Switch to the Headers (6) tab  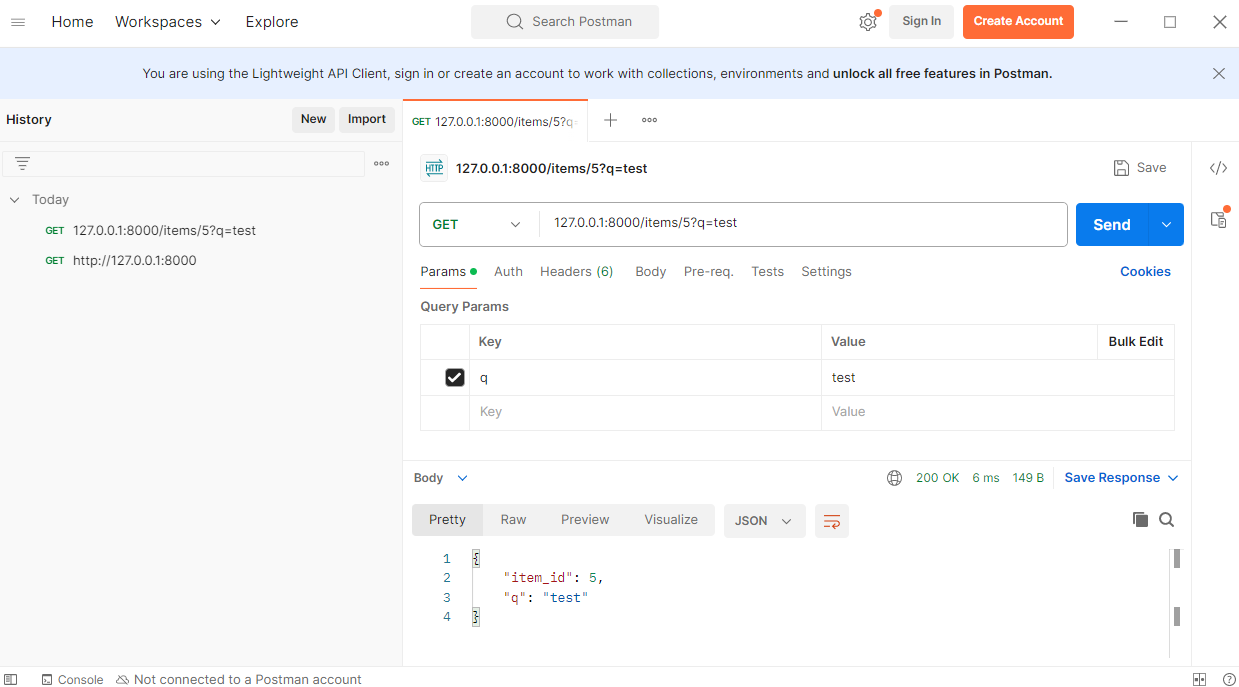tap(576, 272)
